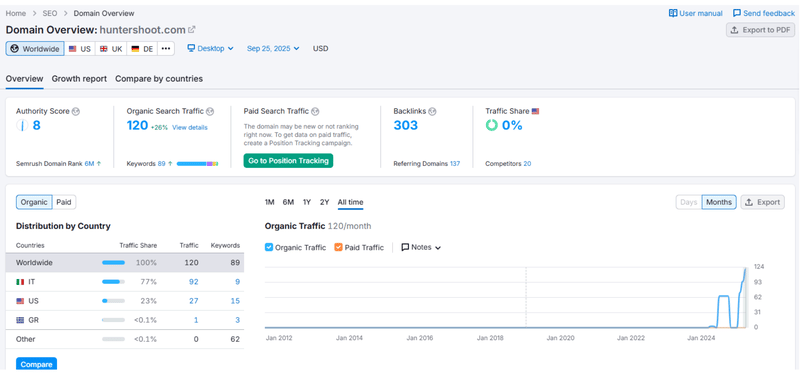Set chart range to 1Y
This screenshot has height=375, width=800.
307,202
